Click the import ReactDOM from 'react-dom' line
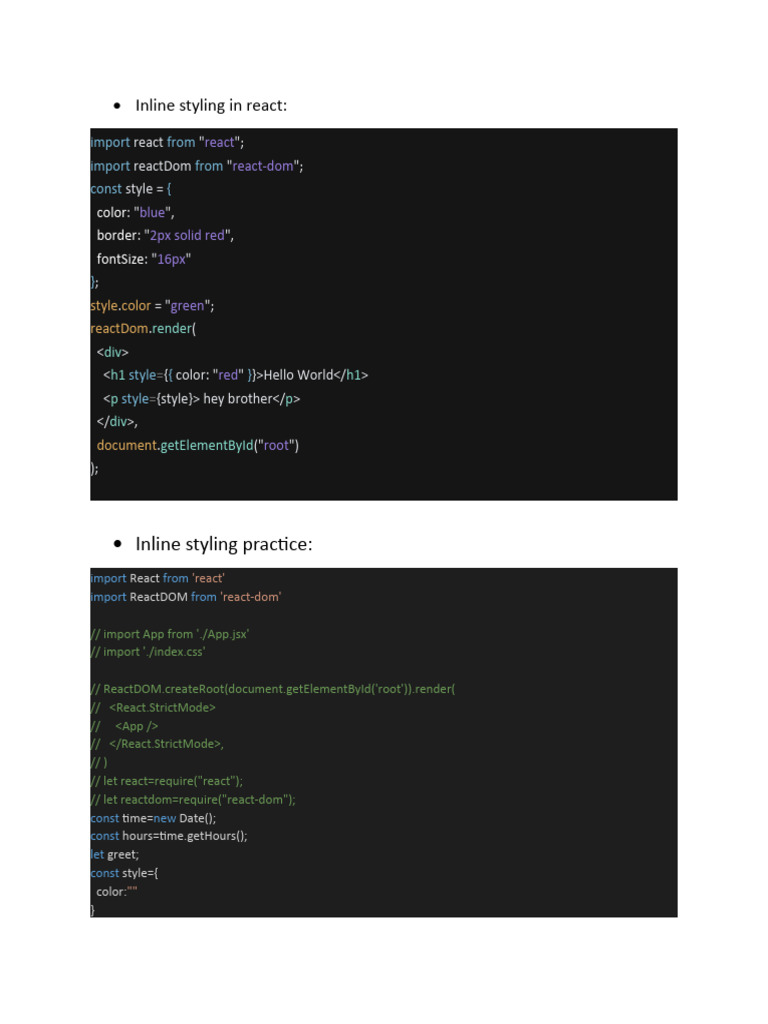This screenshot has width=768, height=1024. [186, 597]
